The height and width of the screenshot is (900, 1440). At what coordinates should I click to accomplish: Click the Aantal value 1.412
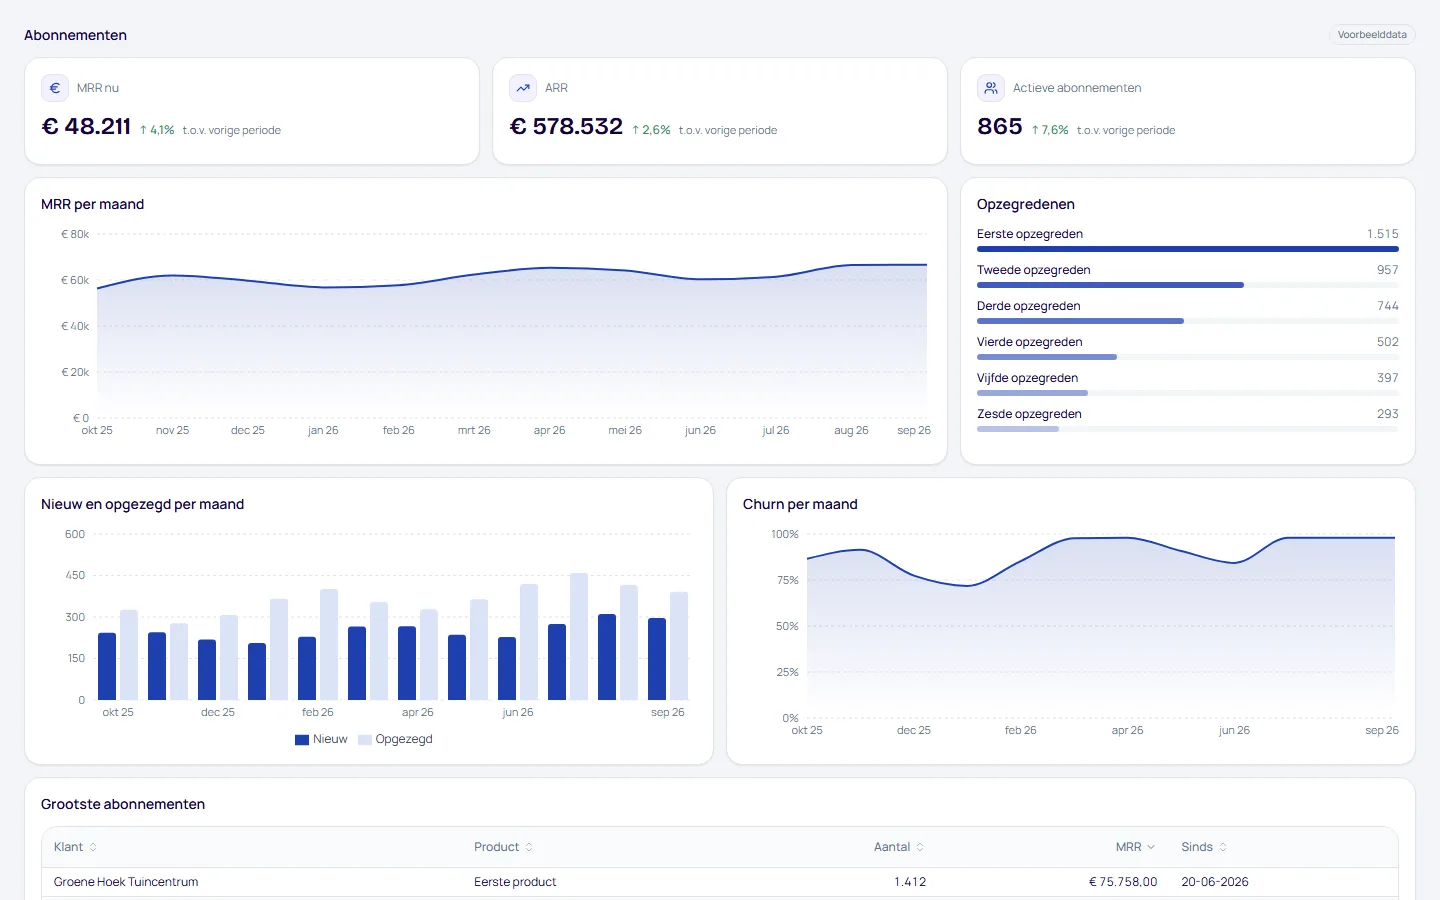click(910, 882)
